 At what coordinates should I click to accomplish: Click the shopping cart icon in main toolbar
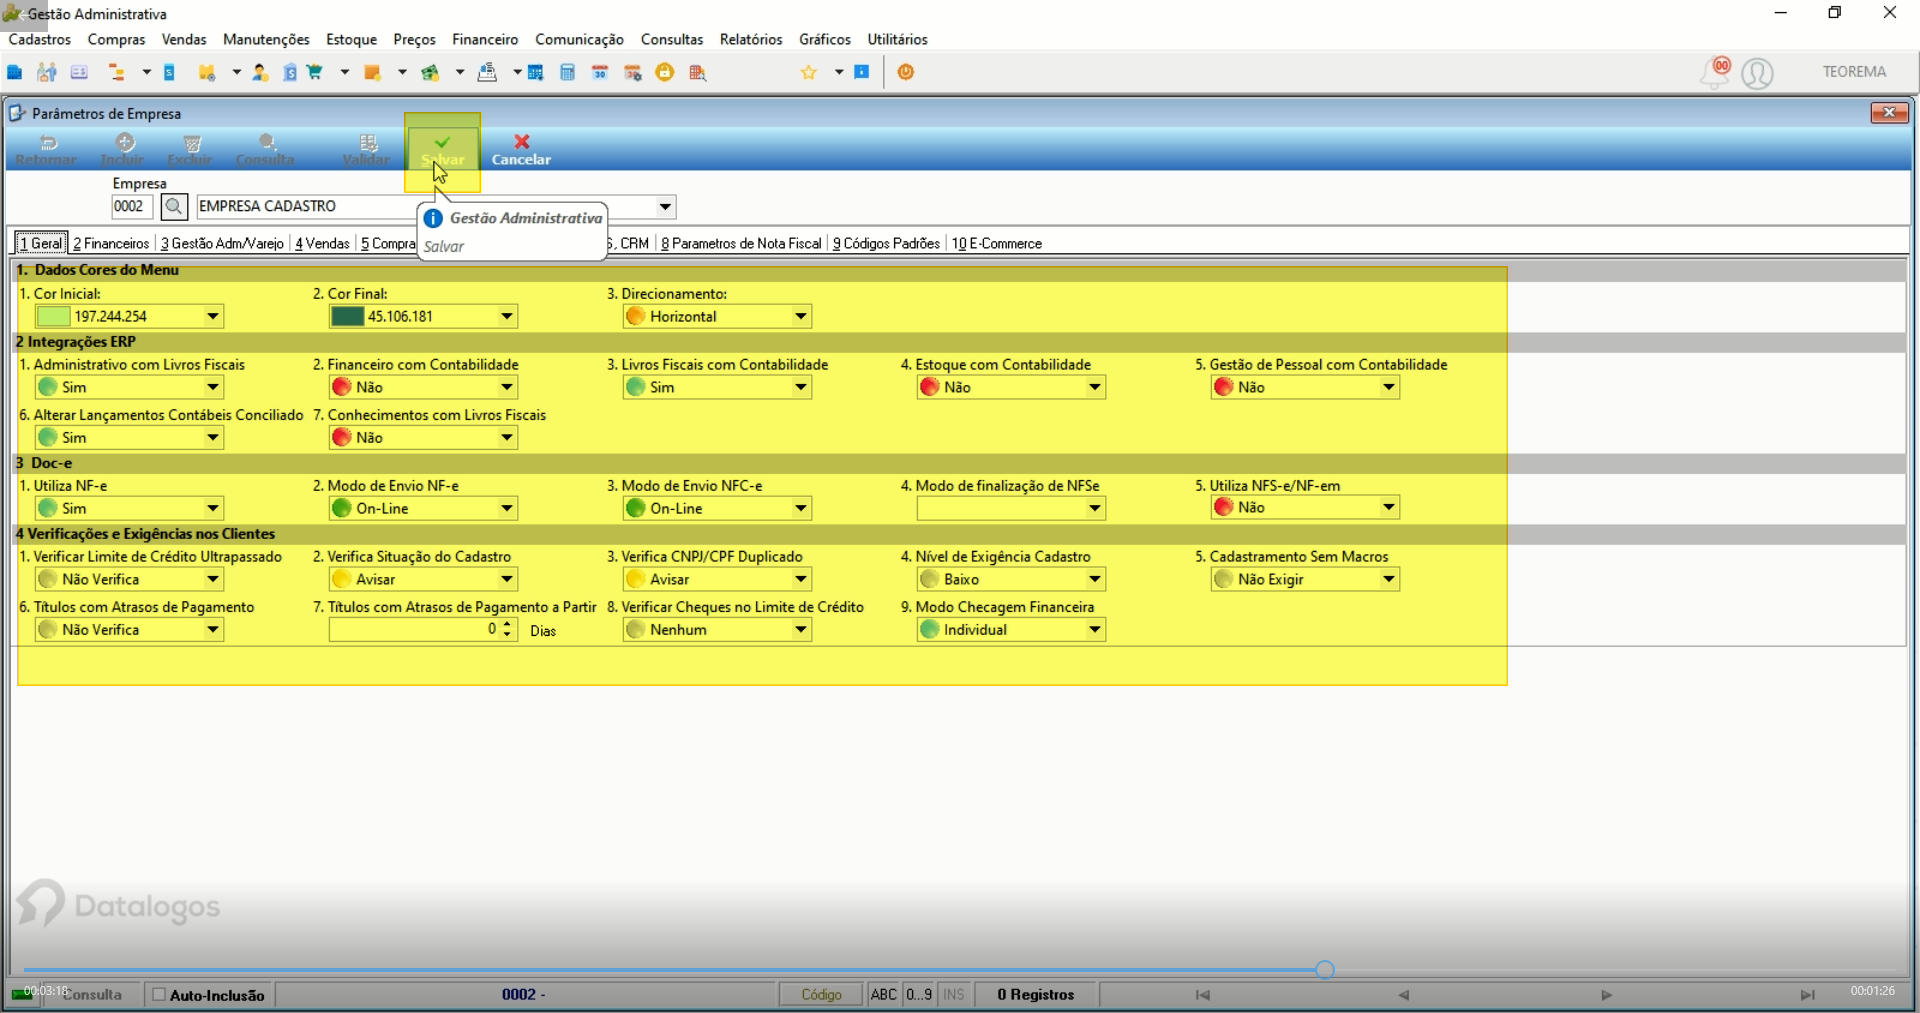click(x=316, y=72)
